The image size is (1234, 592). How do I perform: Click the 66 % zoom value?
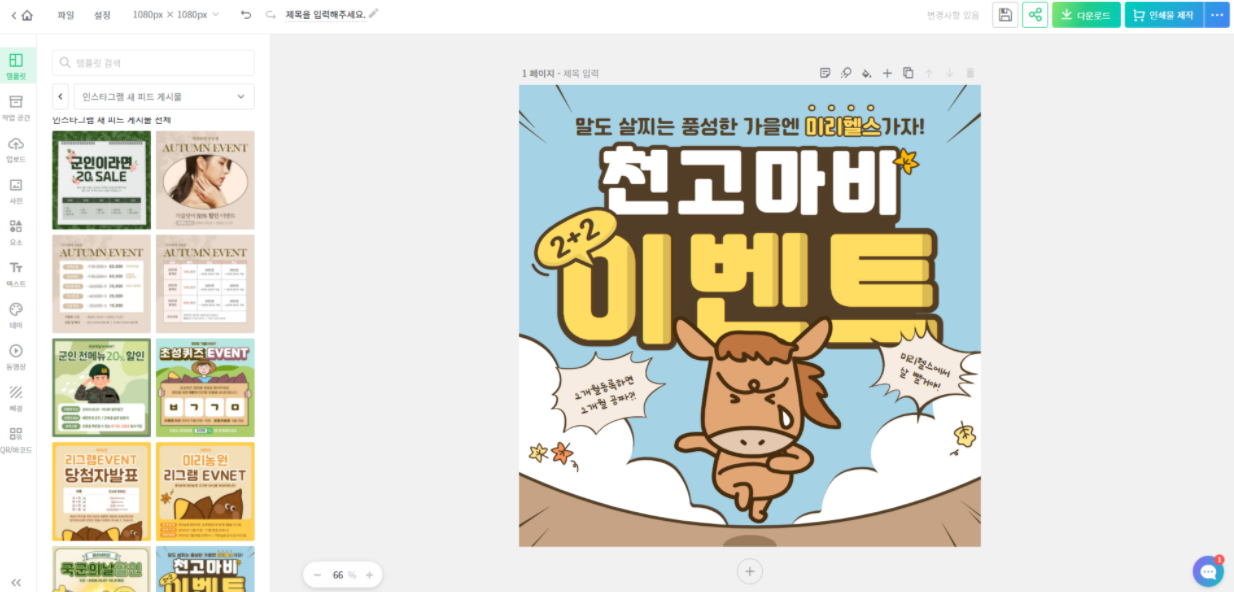tap(343, 575)
